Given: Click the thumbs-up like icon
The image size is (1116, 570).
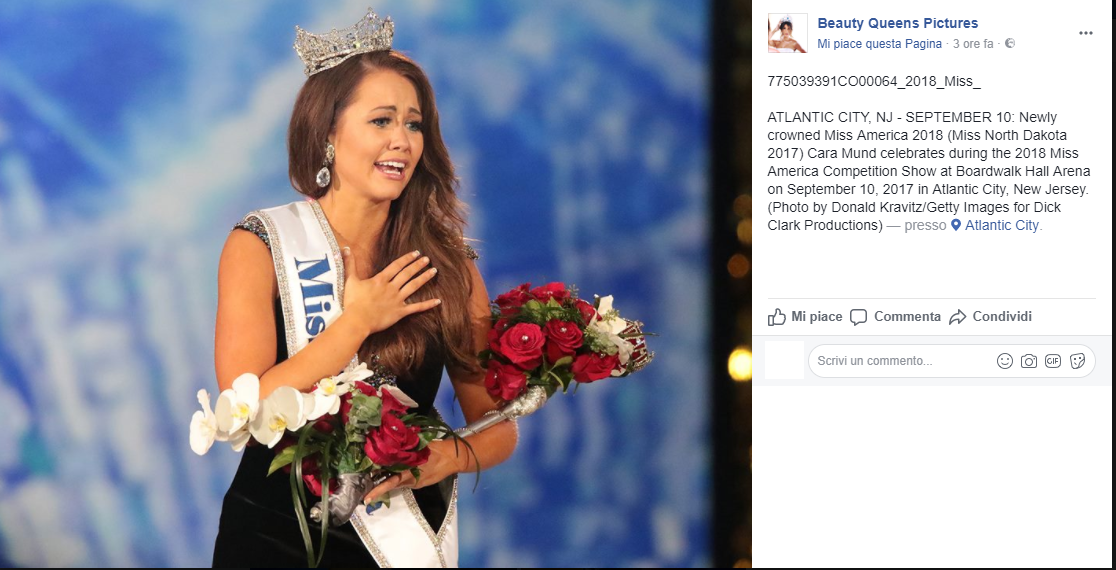Looking at the screenshot, I should click(x=777, y=317).
